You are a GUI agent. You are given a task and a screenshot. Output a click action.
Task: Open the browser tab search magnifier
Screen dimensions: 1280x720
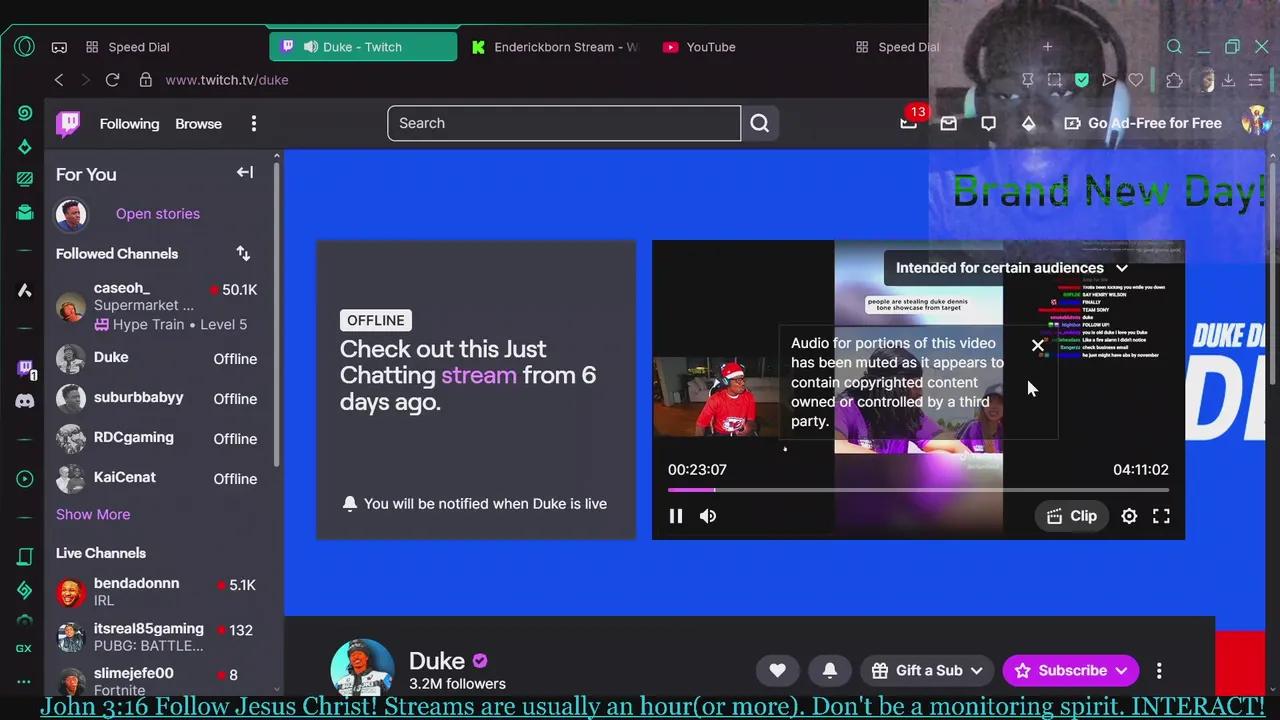(1174, 47)
